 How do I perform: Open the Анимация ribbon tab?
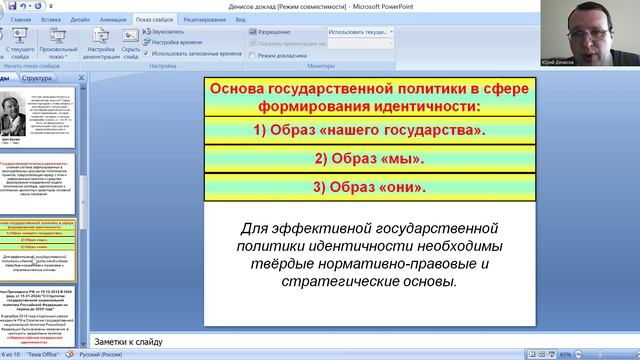[113, 20]
